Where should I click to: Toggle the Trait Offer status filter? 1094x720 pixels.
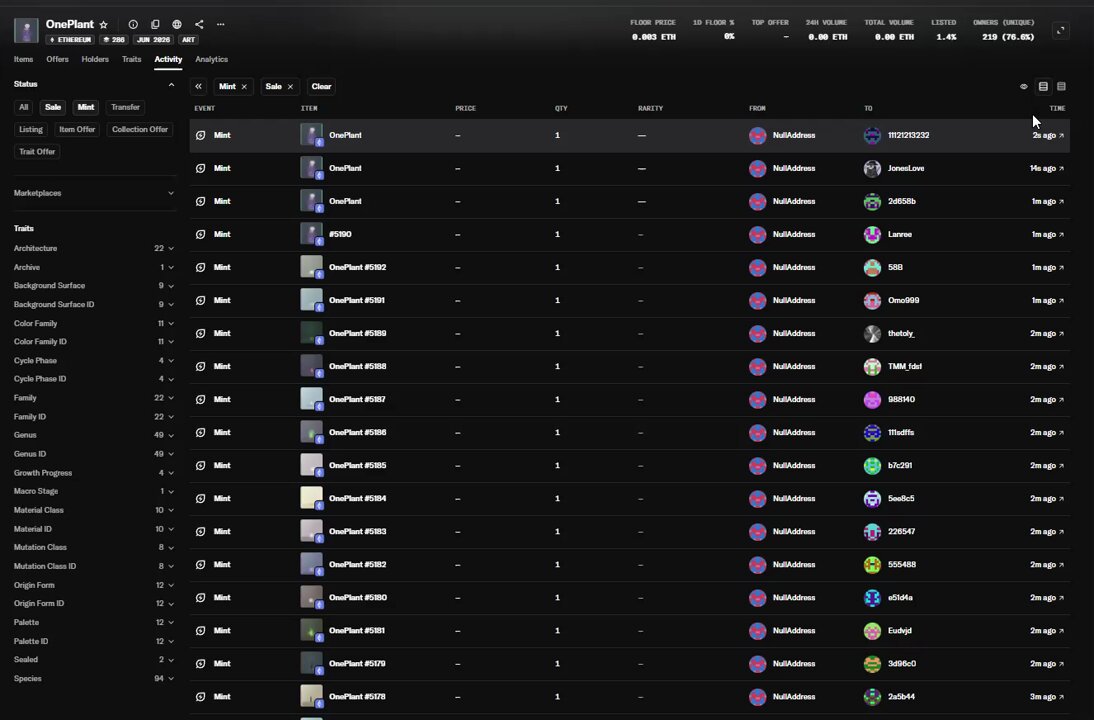(x=37, y=151)
